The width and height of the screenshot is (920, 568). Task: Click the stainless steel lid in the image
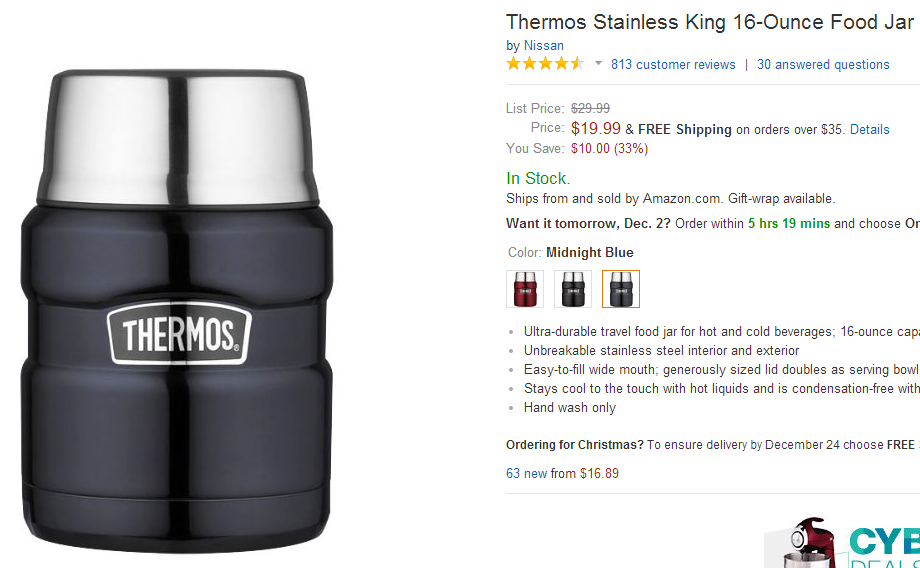(x=175, y=135)
